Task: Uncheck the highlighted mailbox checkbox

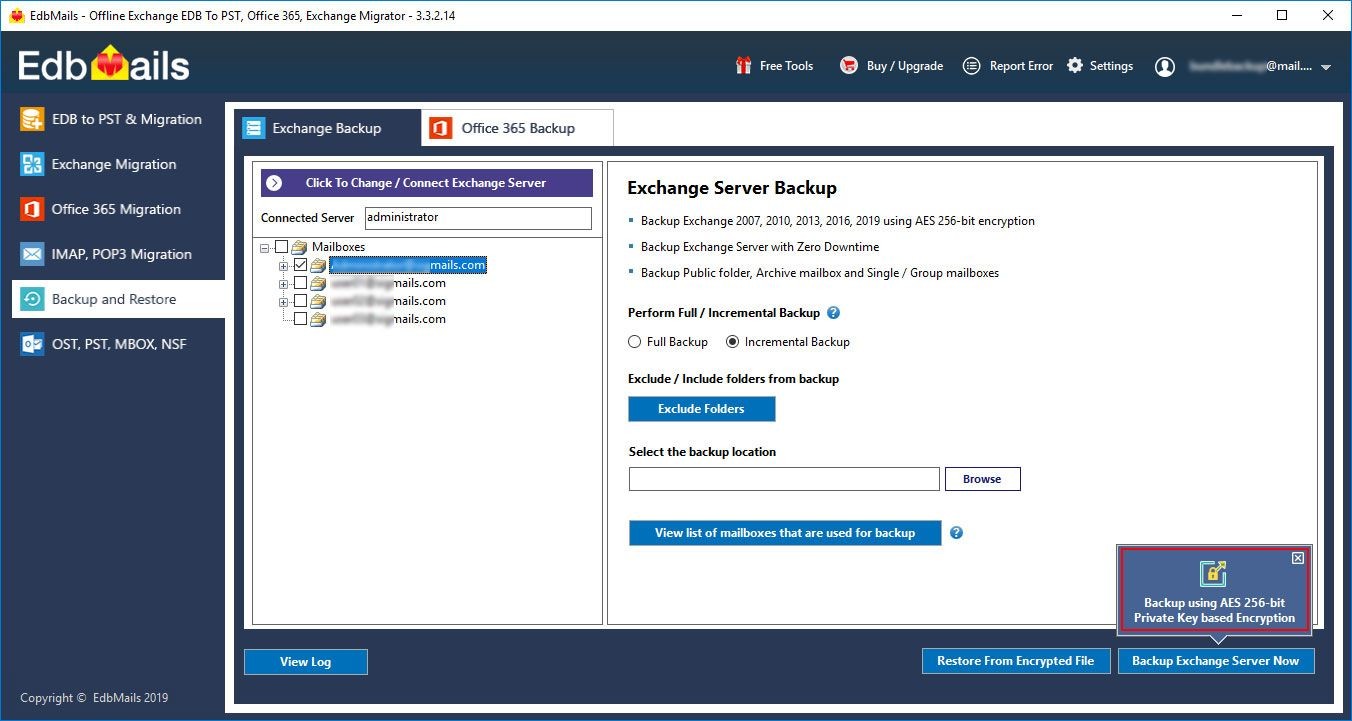Action: click(301, 265)
